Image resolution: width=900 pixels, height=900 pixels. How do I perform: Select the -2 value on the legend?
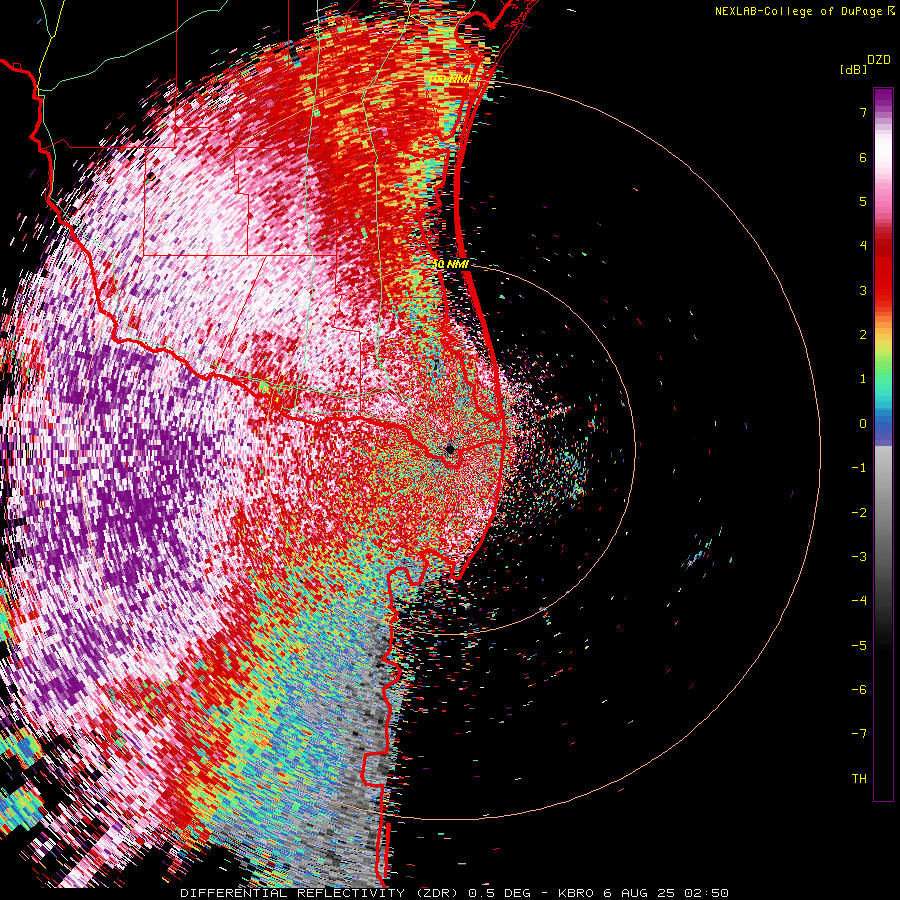pyautogui.click(x=859, y=513)
